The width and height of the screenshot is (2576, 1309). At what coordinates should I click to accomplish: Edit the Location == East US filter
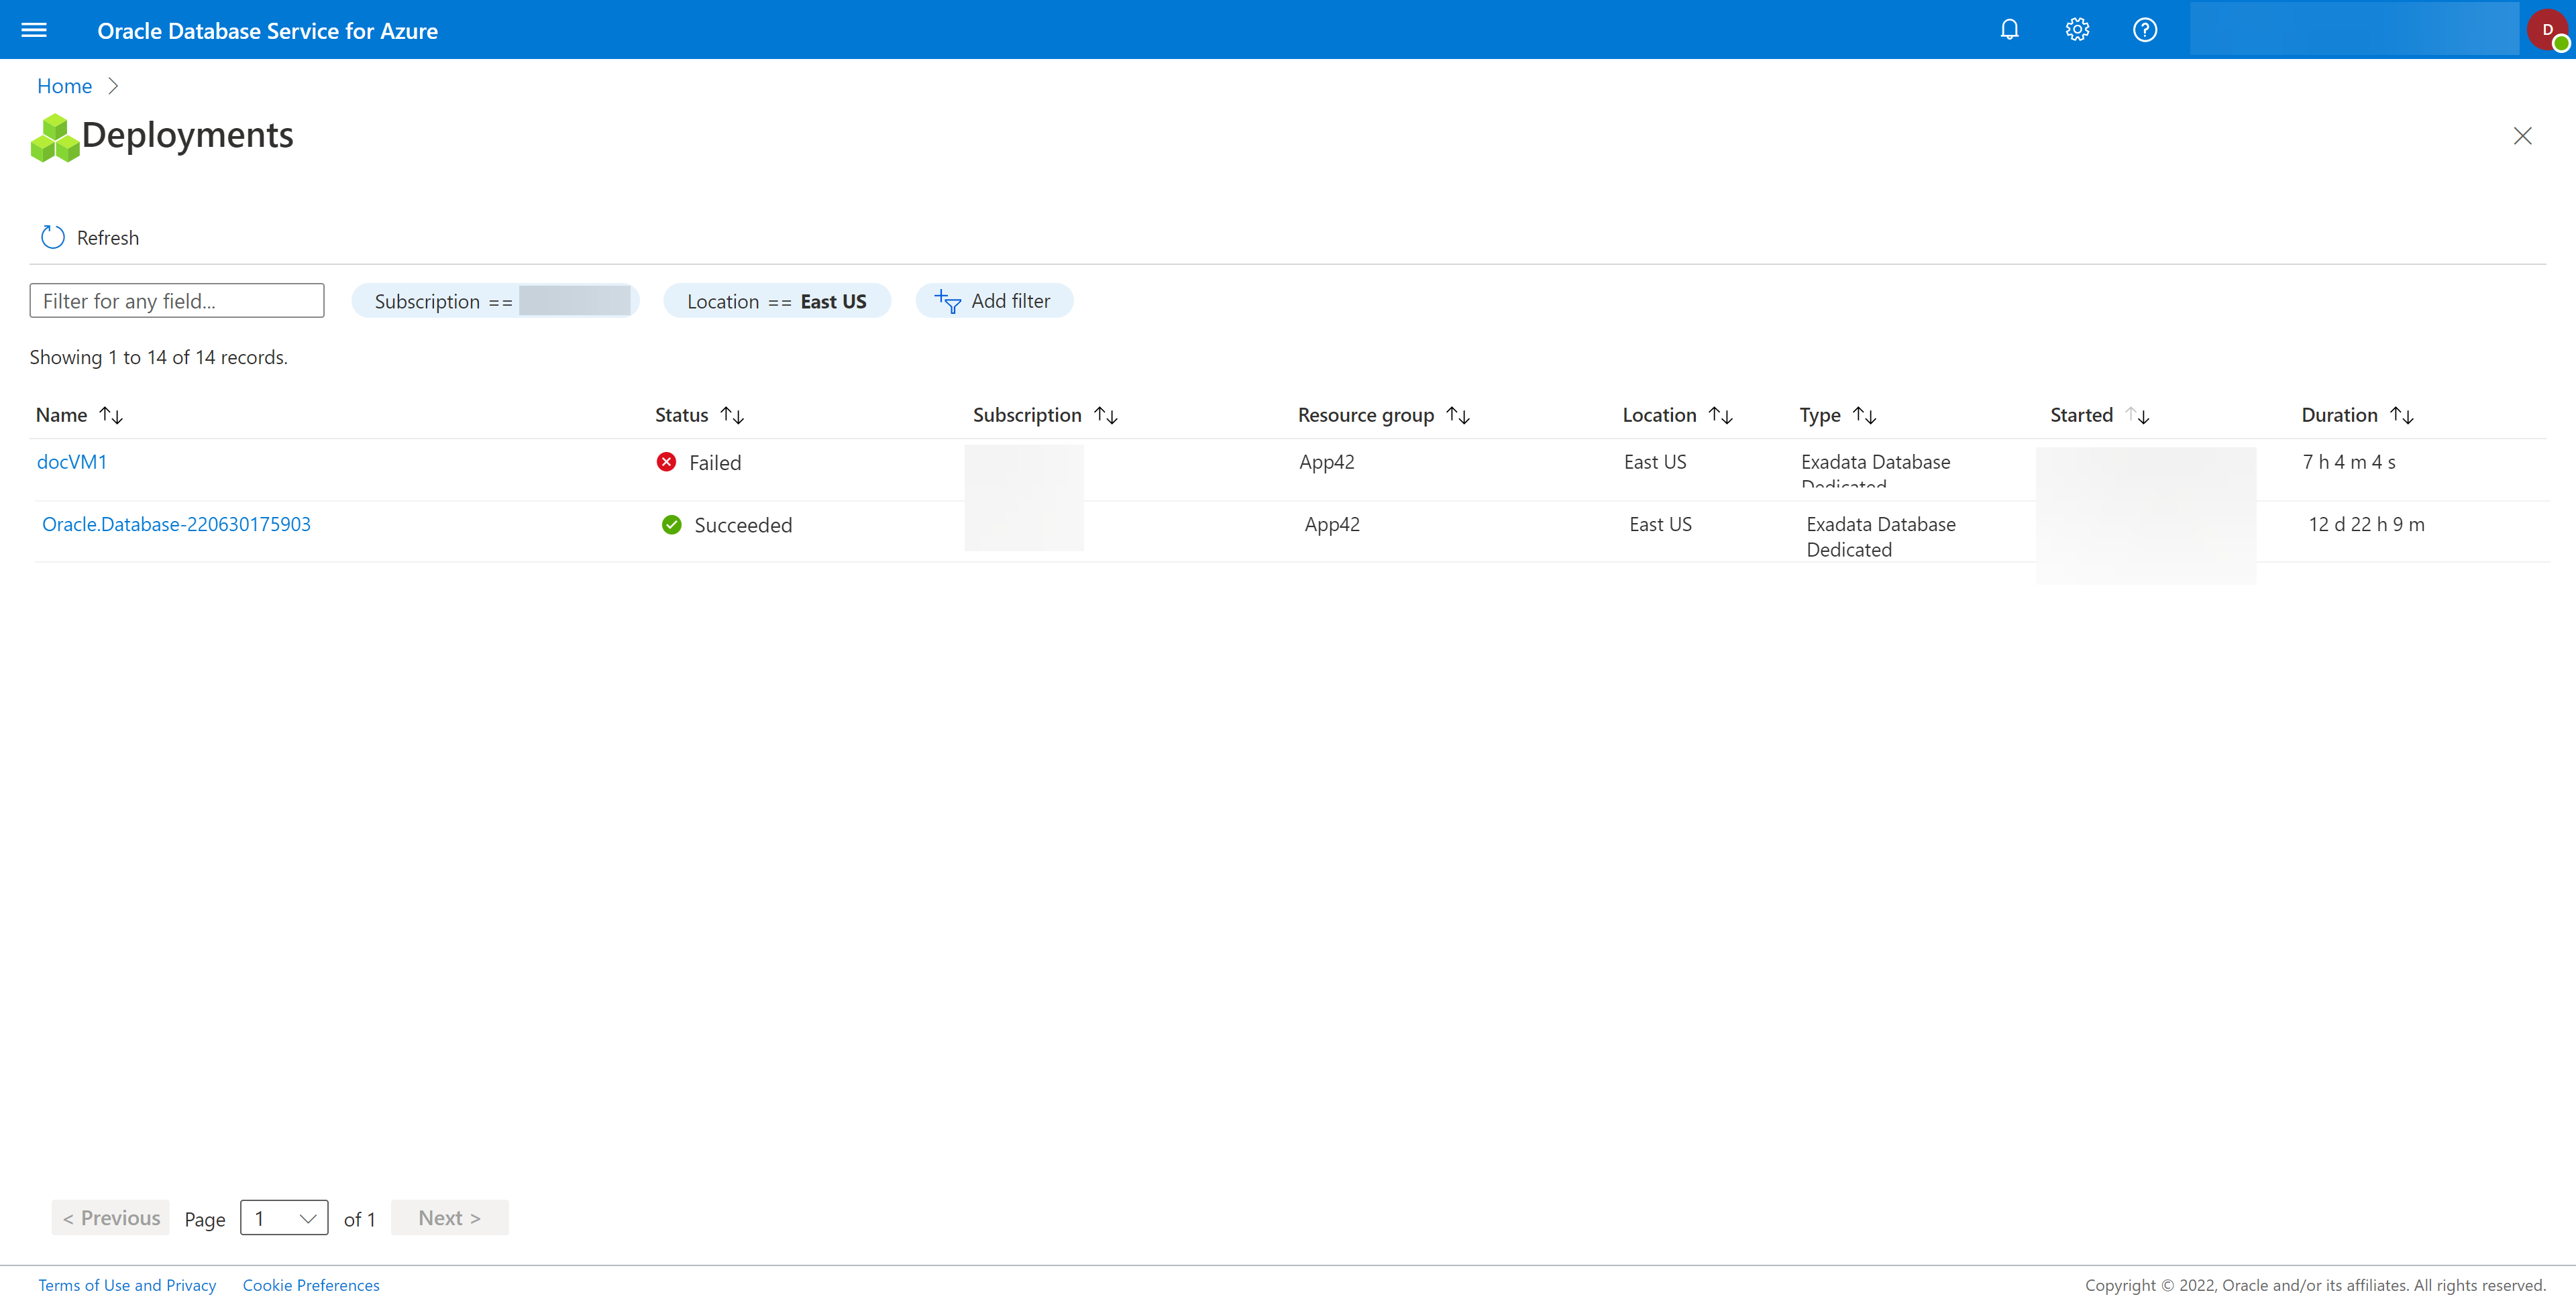[x=776, y=301]
